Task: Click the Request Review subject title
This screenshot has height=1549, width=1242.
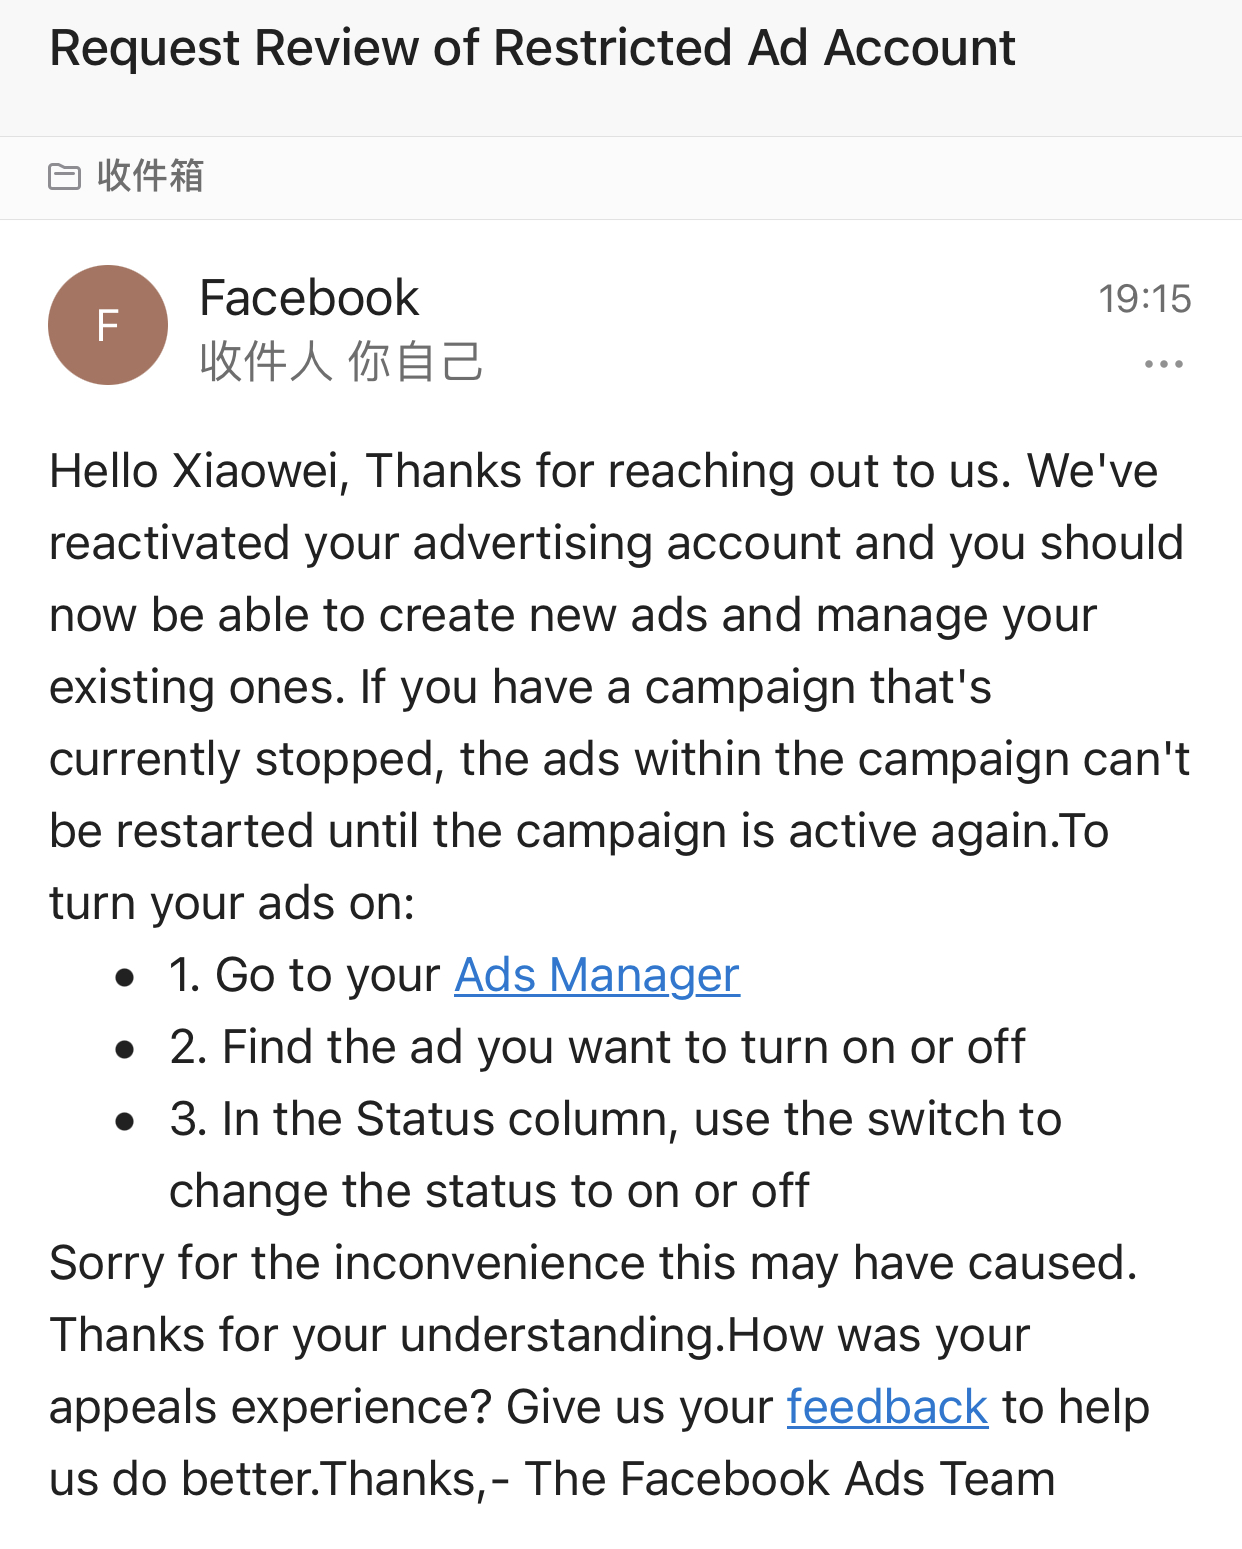Action: click(532, 48)
